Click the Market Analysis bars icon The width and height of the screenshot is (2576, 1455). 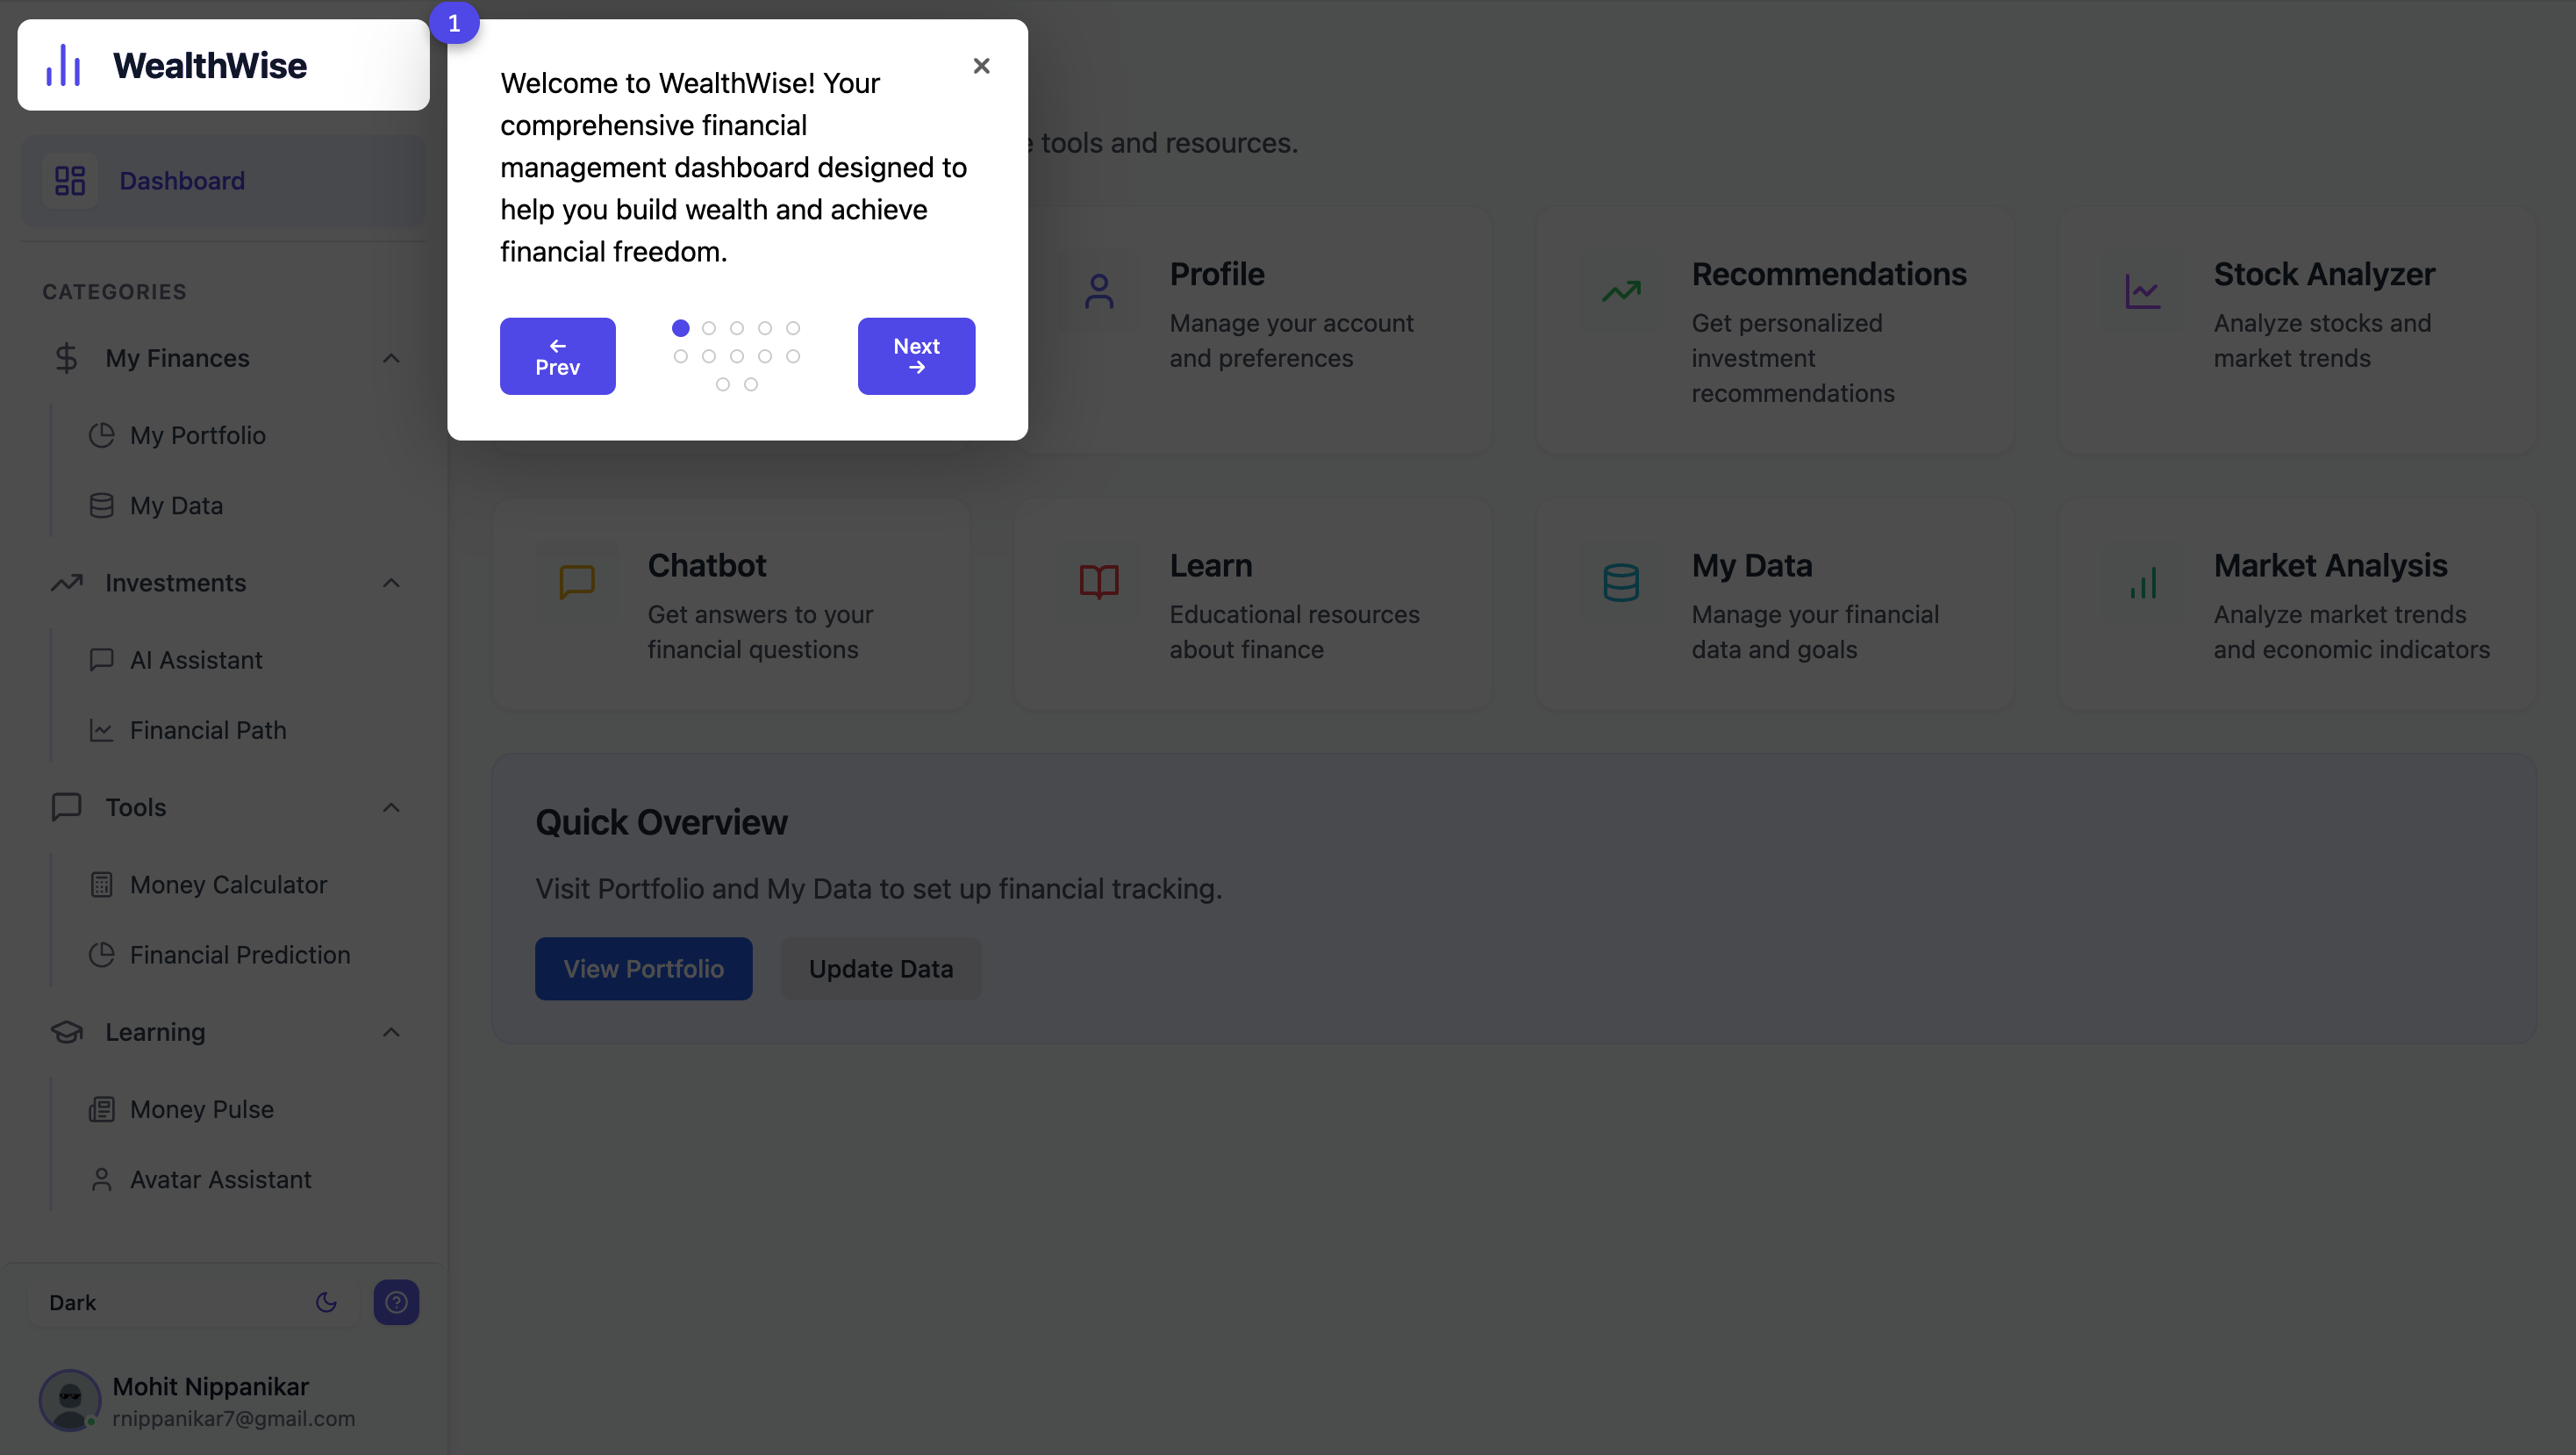pos(2142,582)
